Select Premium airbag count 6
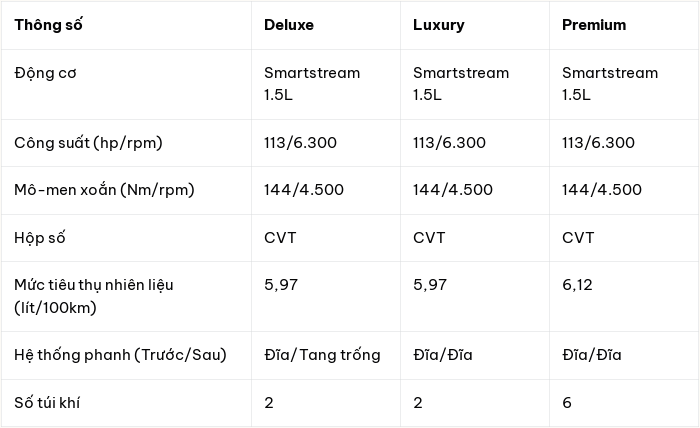The width and height of the screenshot is (700, 428). [567, 403]
